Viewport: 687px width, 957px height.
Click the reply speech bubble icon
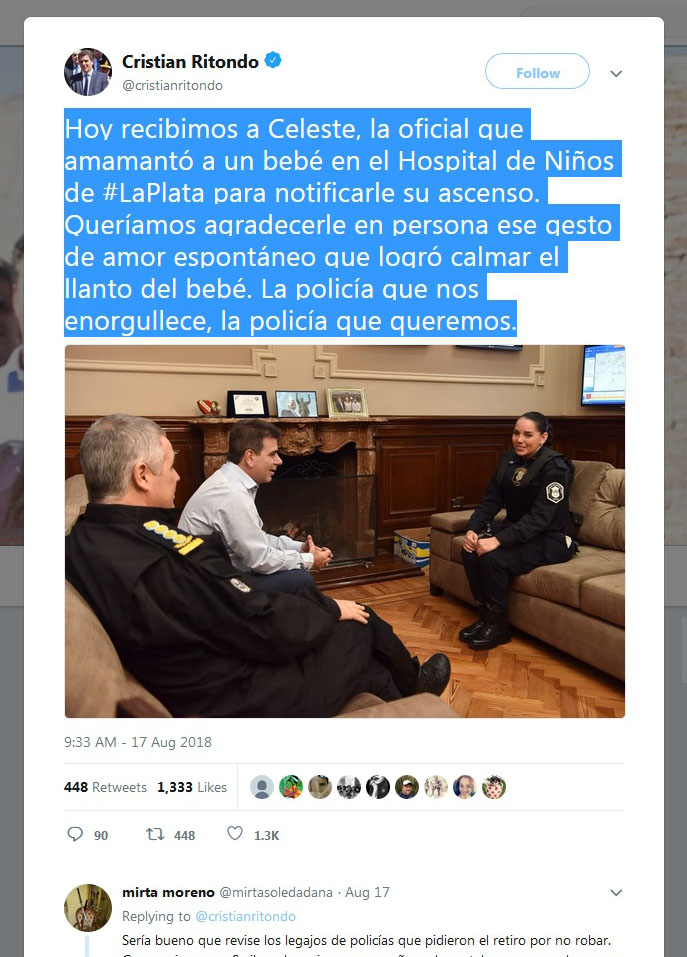[75, 834]
